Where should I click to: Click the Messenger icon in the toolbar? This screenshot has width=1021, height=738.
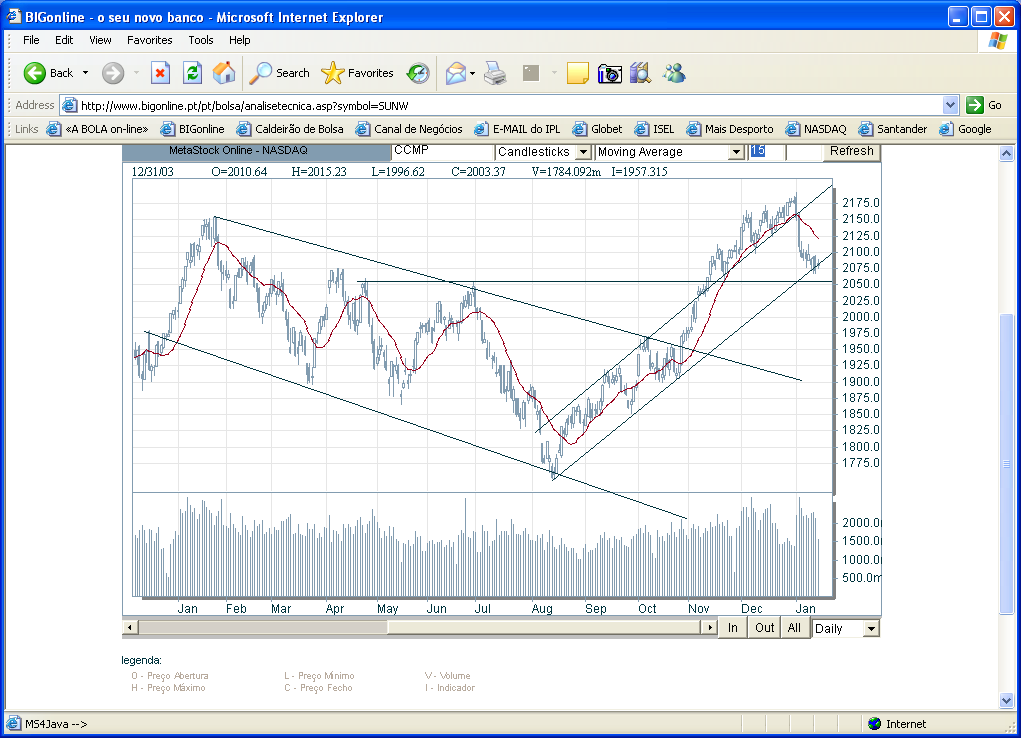[x=674, y=73]
